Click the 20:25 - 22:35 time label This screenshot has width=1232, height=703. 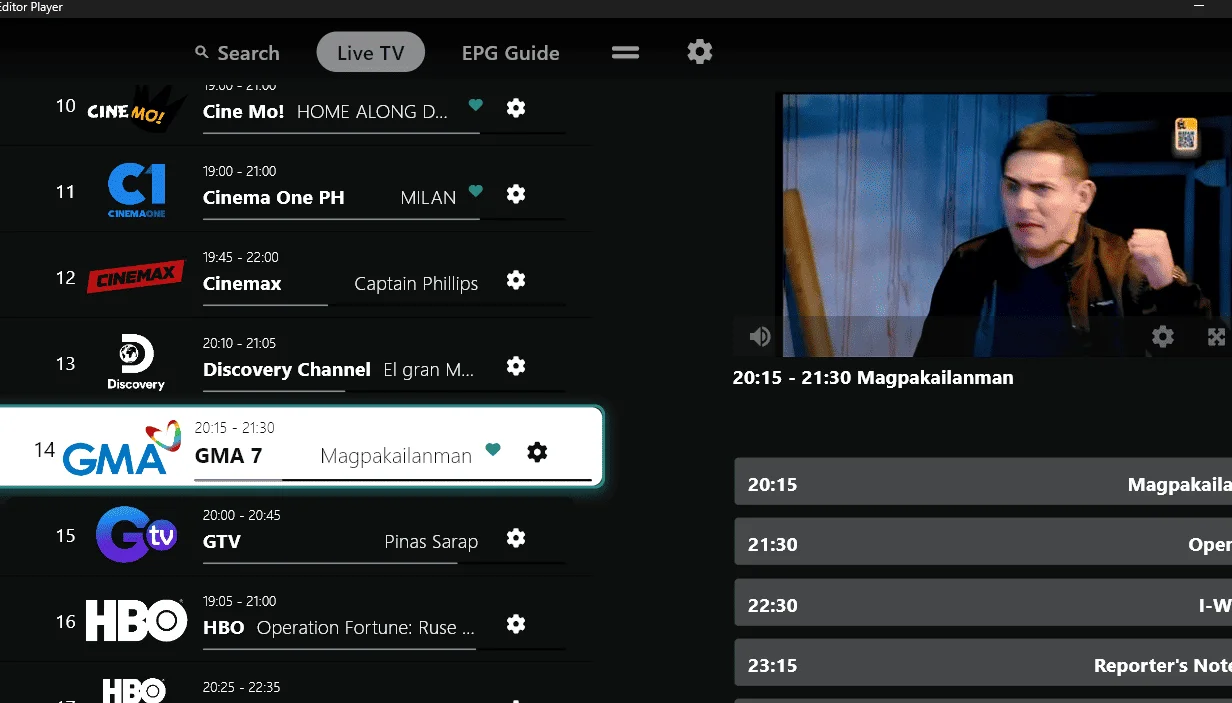point(241,687)
